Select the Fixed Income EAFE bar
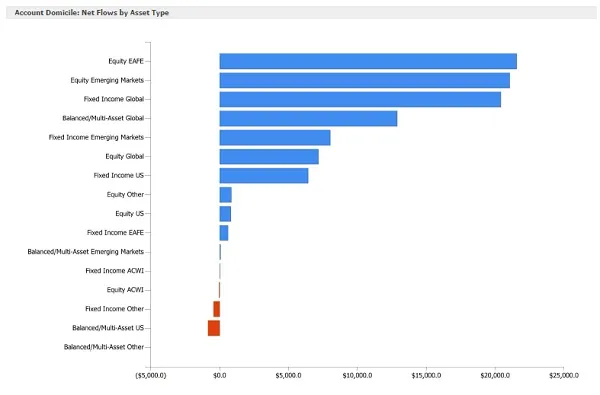The image size is (600, 395). pos(224,233)
